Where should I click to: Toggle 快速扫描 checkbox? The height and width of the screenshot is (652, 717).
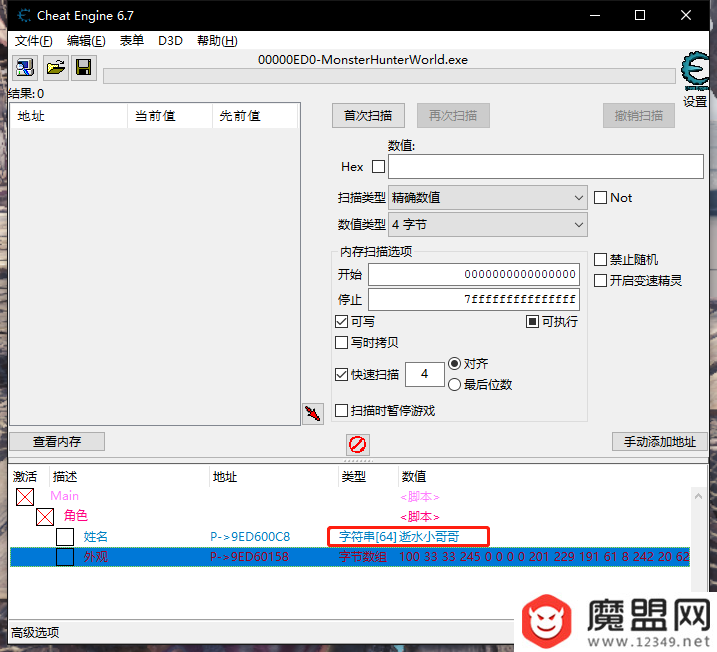point(342,374)
